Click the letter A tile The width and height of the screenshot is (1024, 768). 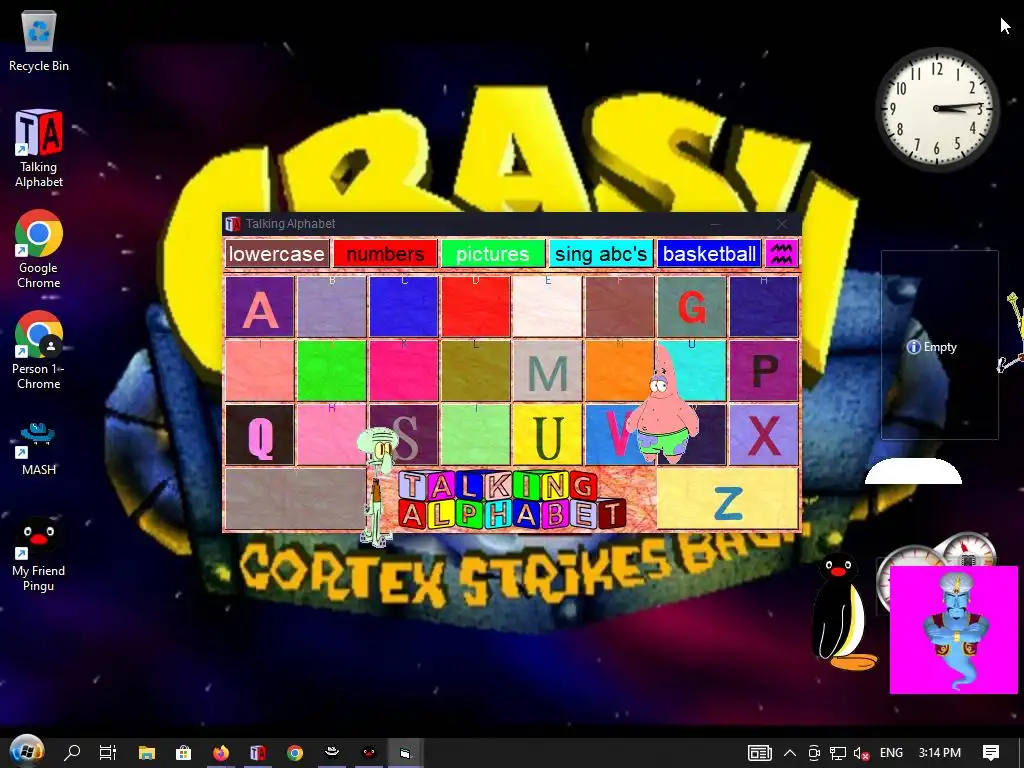(x=259, y=306)
